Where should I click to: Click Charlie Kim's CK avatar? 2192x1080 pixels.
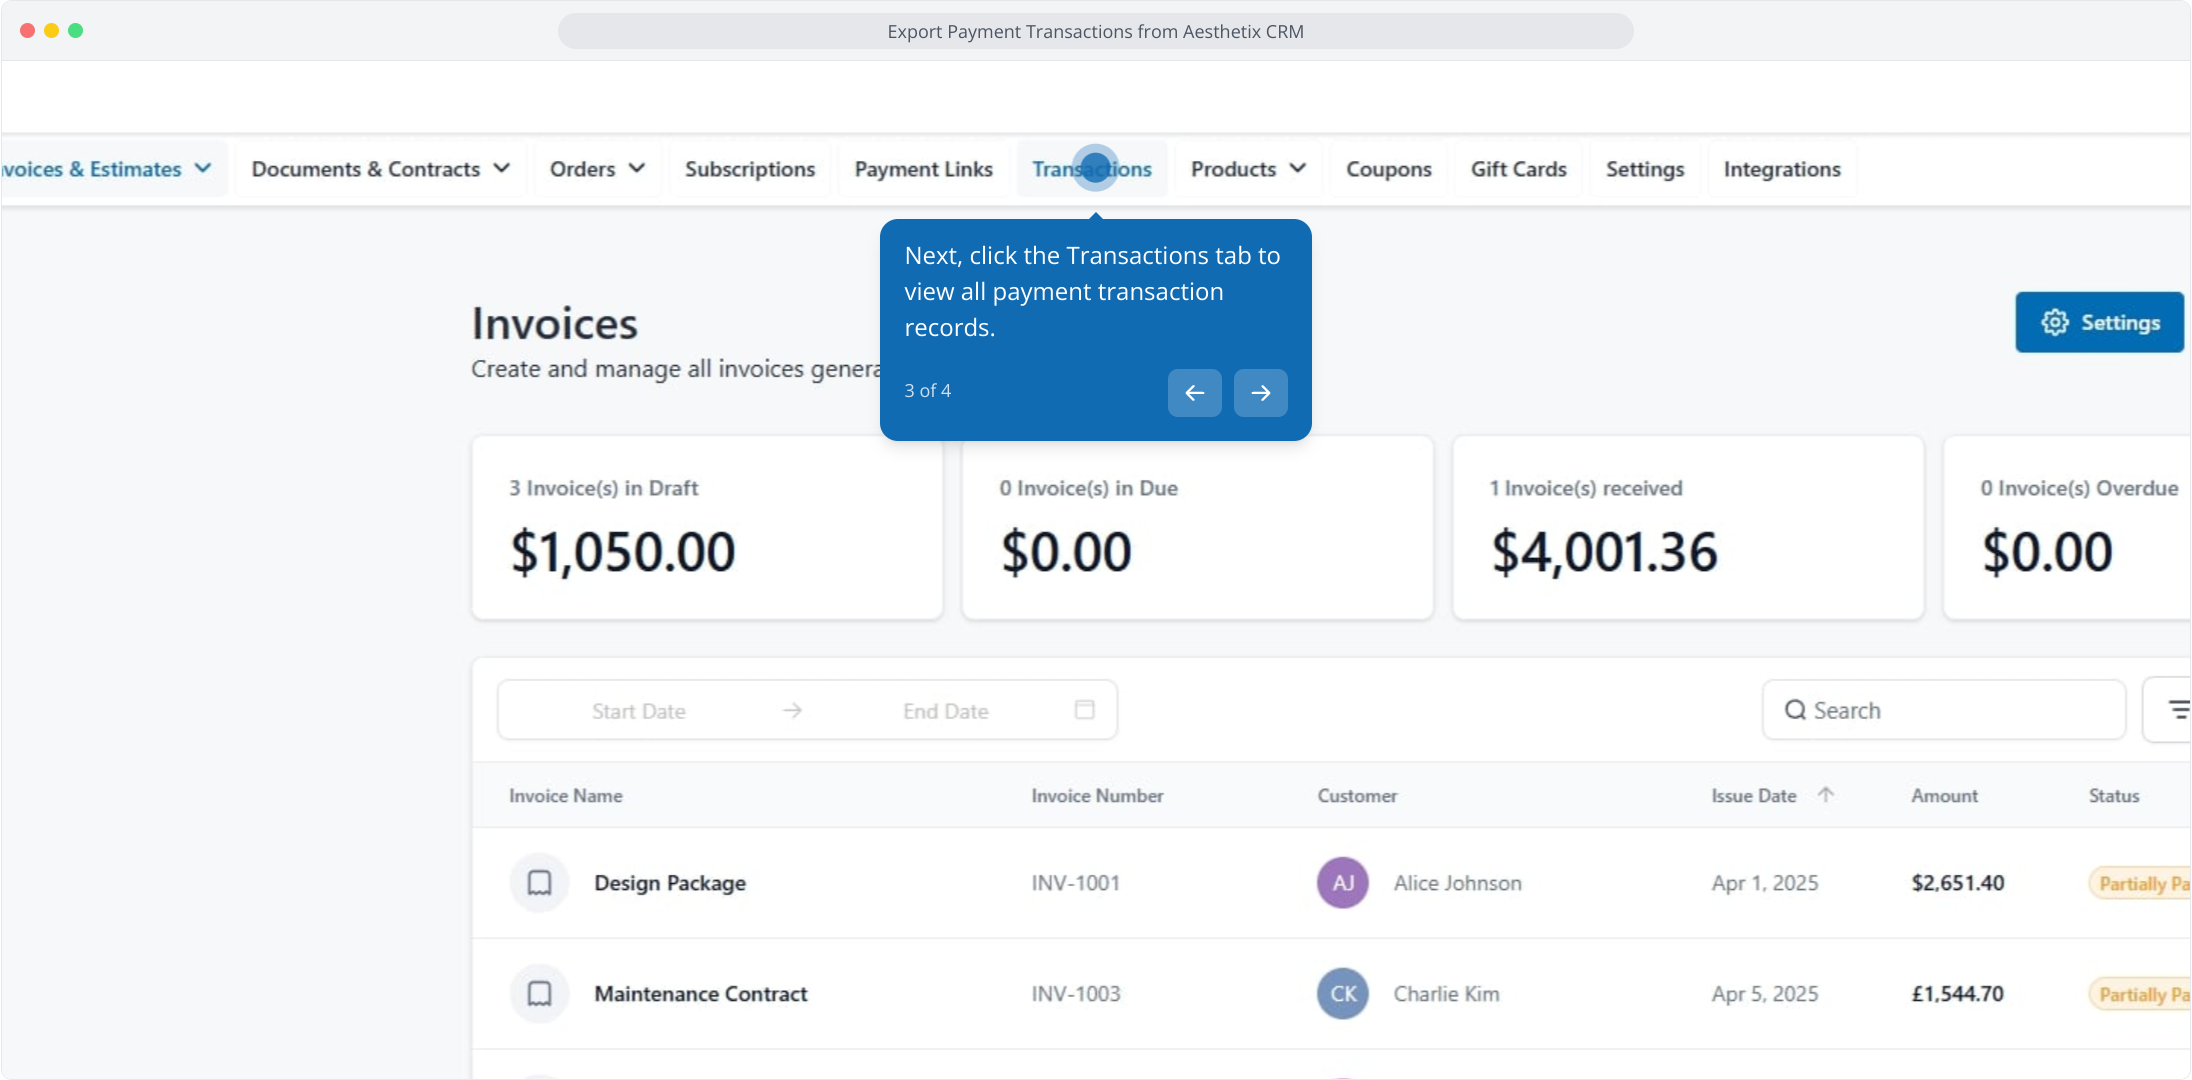click(1342, 994)
